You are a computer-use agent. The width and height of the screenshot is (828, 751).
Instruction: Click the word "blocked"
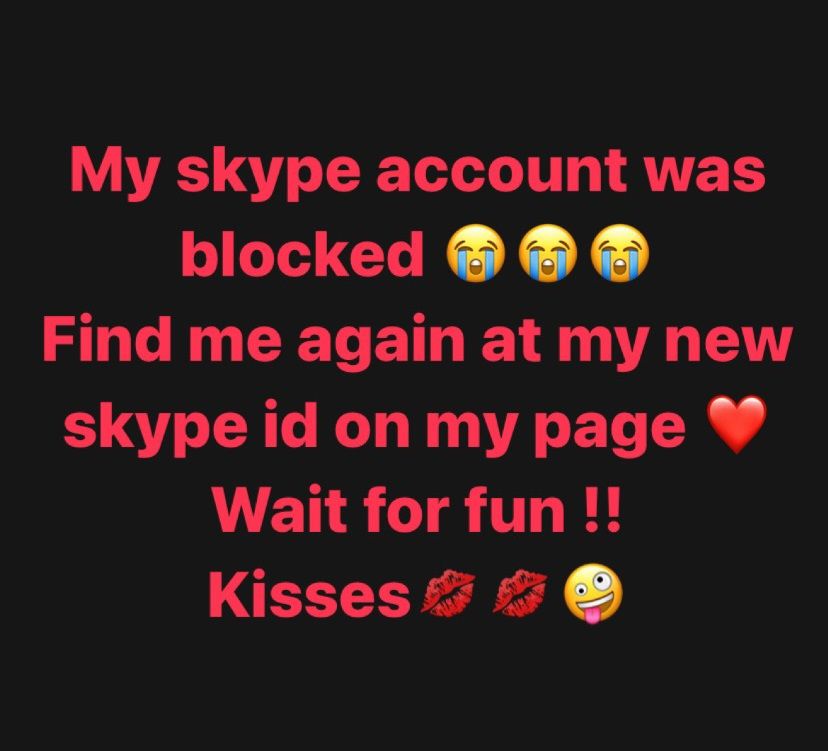coord(302,254)
